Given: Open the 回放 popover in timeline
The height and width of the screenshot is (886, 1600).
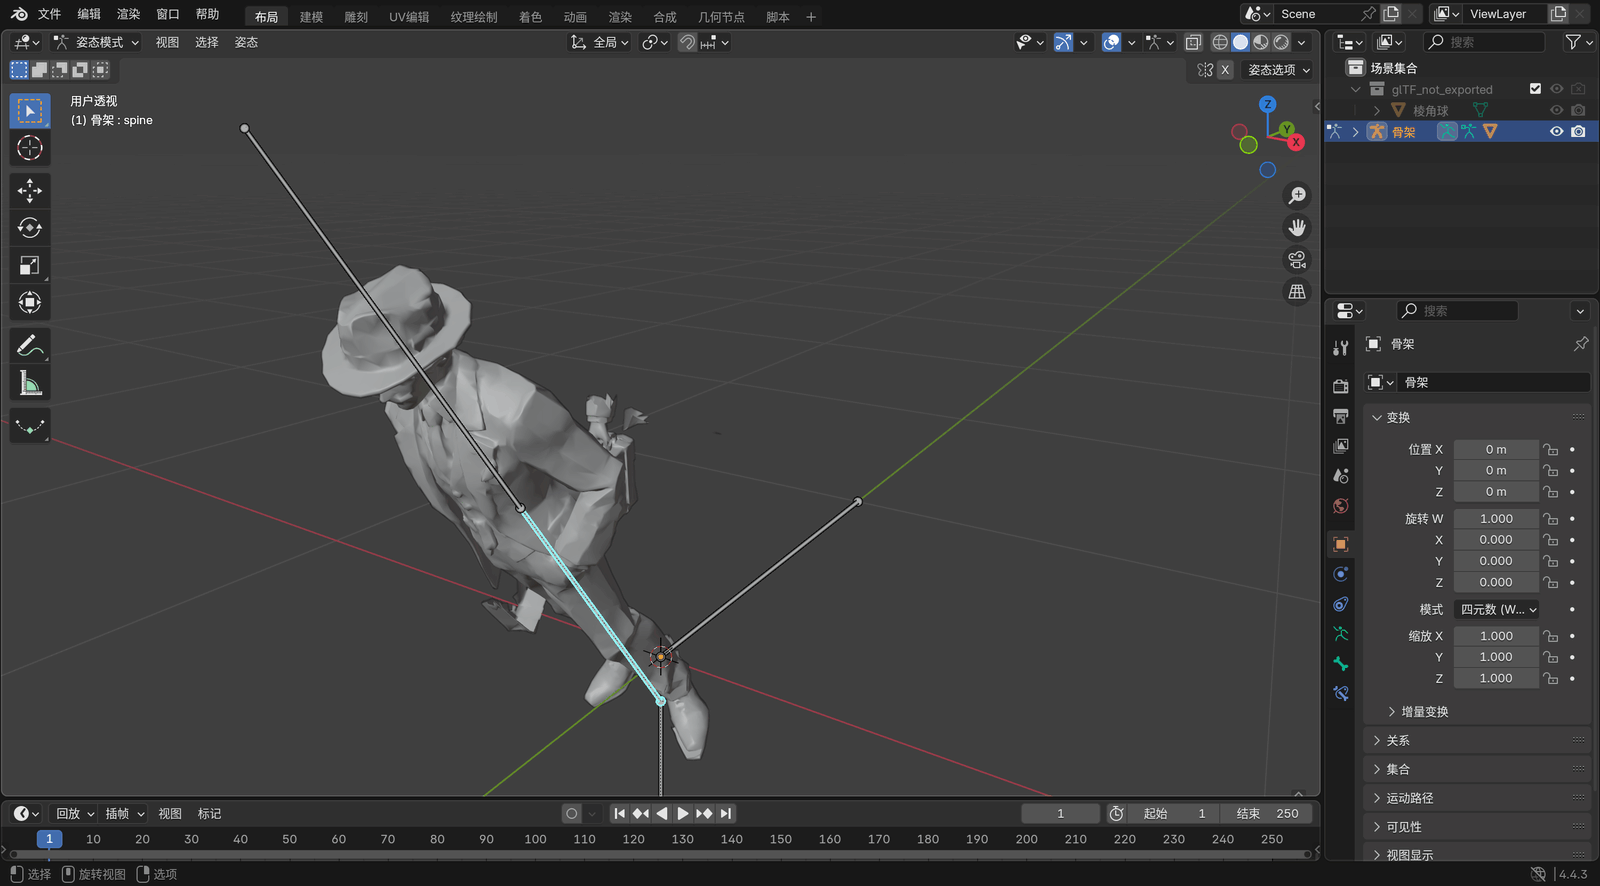Looking at the screenshot, I should [x=75, y=814].
